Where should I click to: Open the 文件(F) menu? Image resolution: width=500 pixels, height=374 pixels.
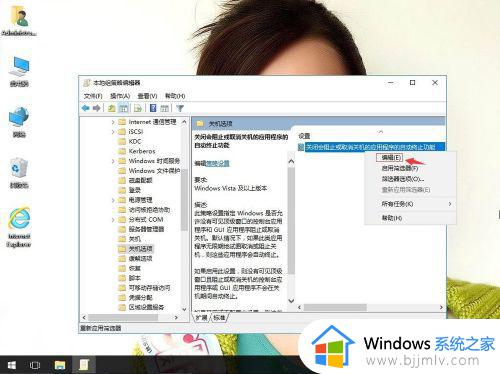pyautogui.click(x=93, y=96)
